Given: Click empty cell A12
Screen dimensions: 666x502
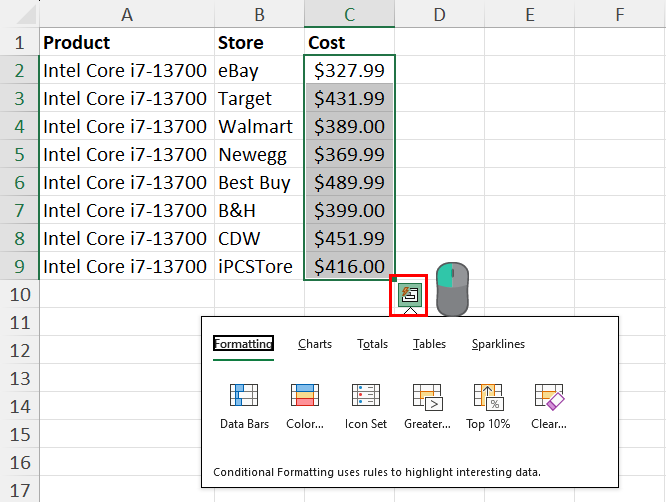Looking at the screenshot, I should point(120,351).
